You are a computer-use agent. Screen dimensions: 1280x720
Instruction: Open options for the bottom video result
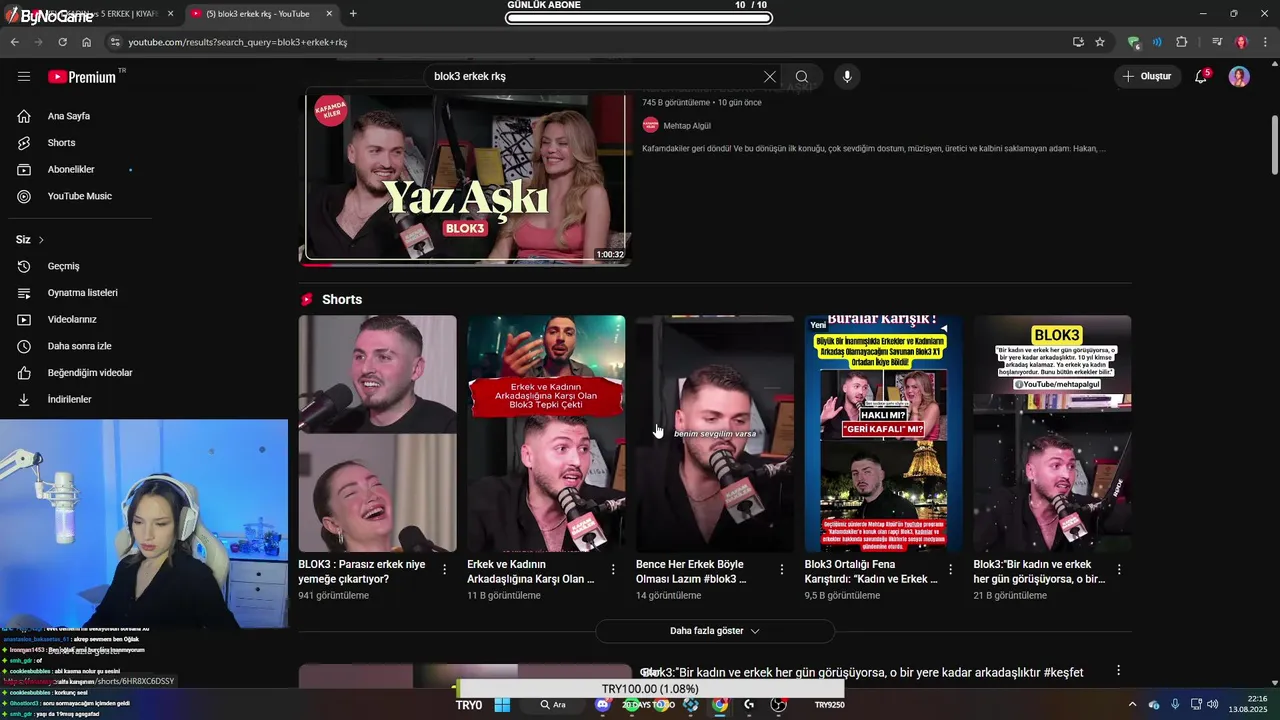(1119, 671)
